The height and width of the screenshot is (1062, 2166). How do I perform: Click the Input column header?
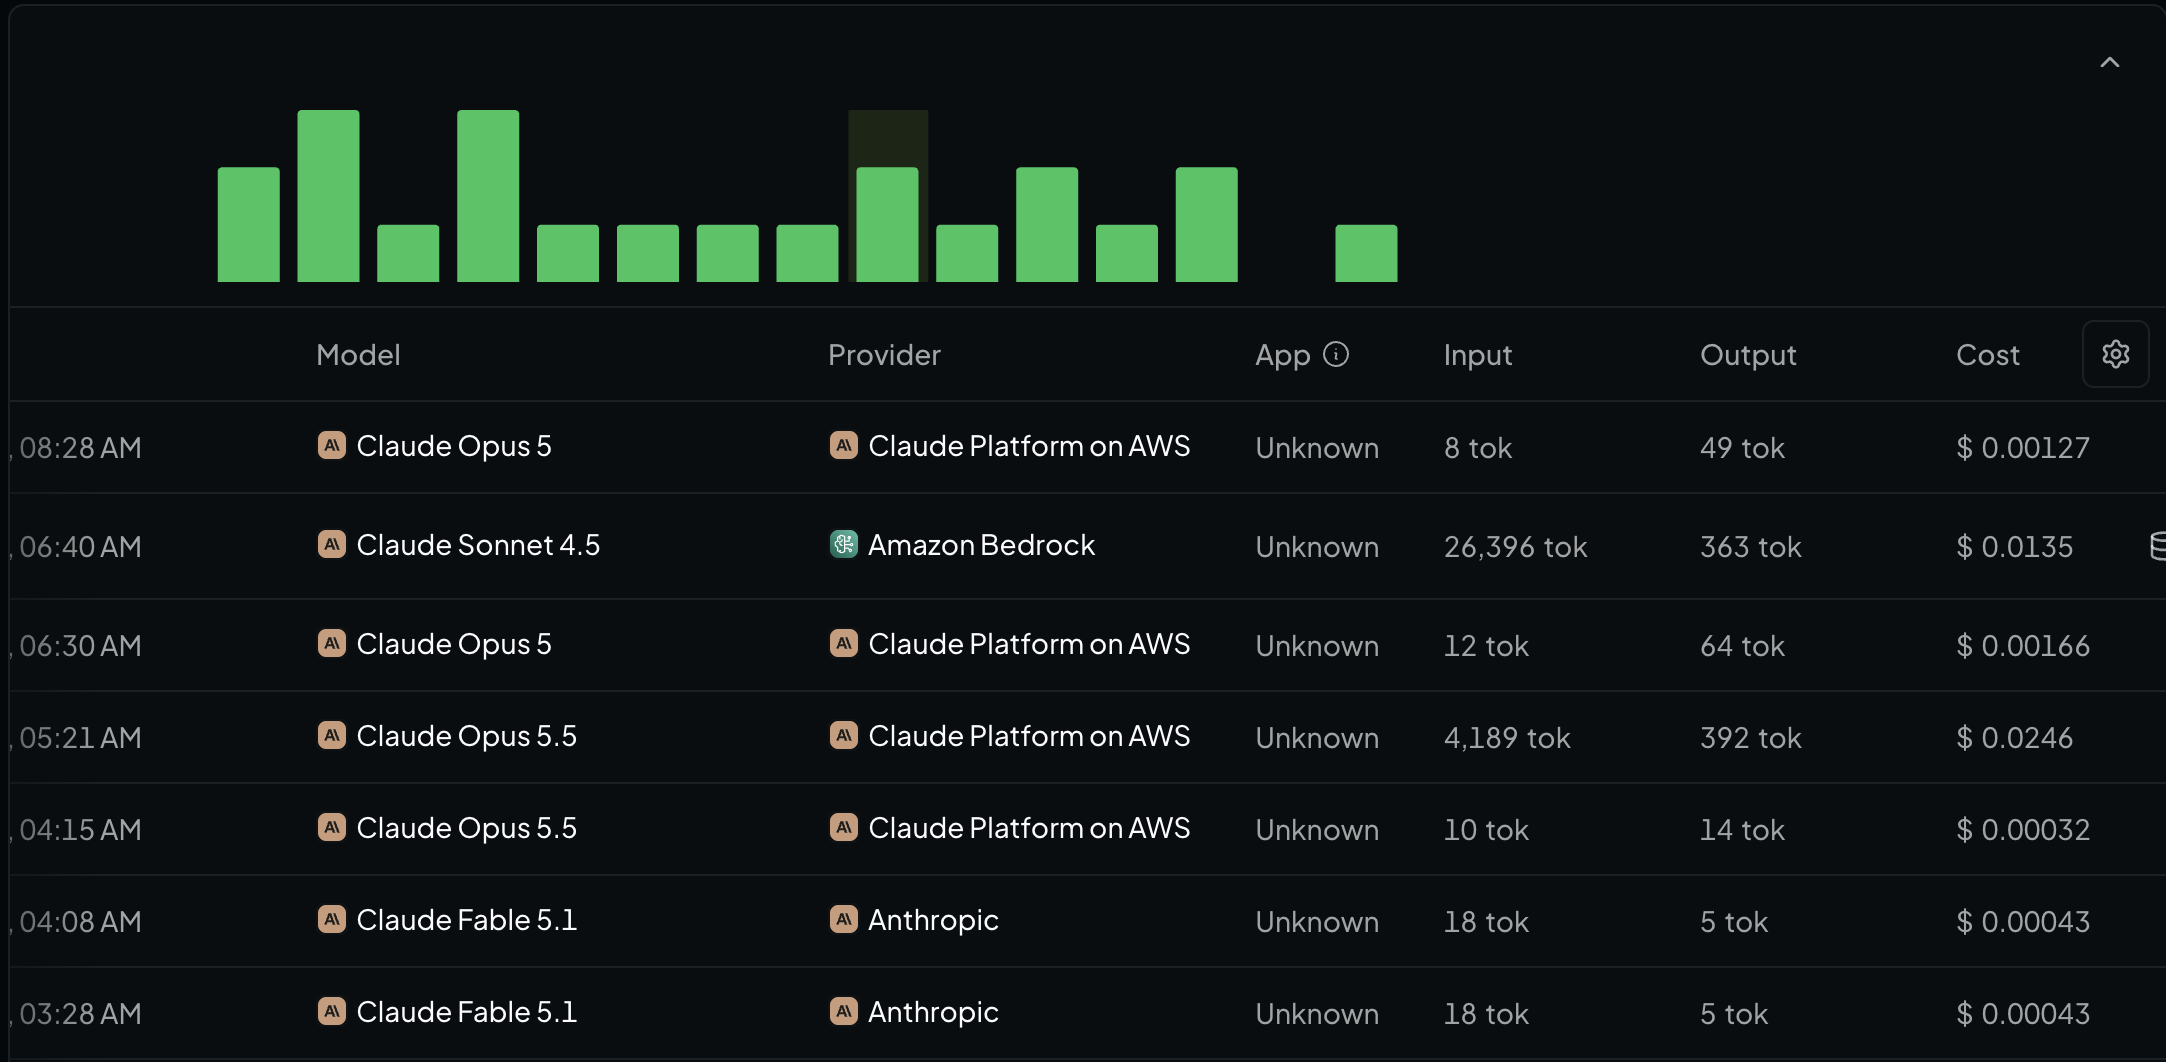[x=1477, y=355]
